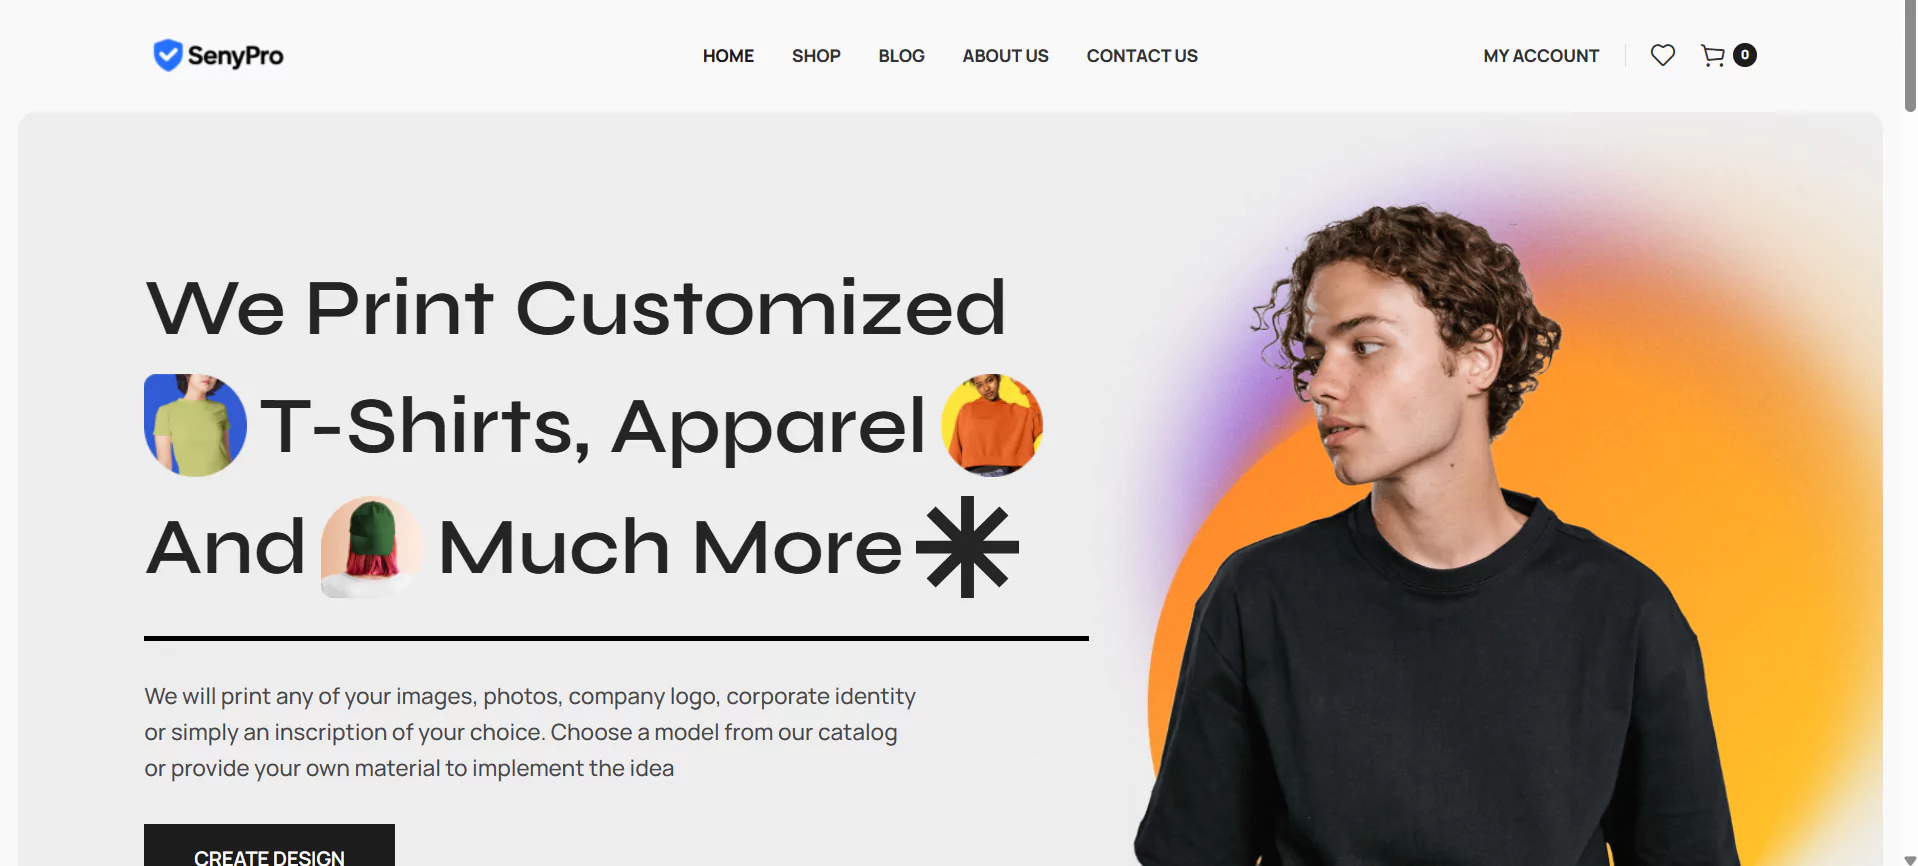
Task: Open MY ACCOUNT link
Action: (1541, 56)
